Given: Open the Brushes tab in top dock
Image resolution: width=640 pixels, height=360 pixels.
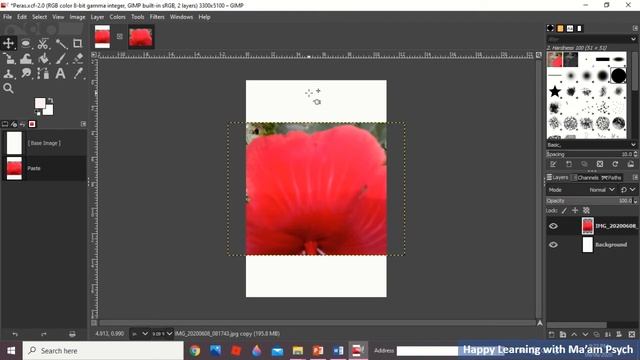Looking at the screenshot, I should (x=550, y=28).
